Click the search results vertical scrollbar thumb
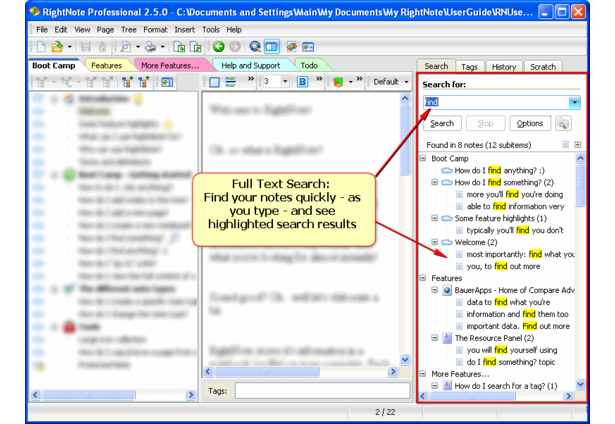Viewport: 615px width, 424px height. pos(580,185)
